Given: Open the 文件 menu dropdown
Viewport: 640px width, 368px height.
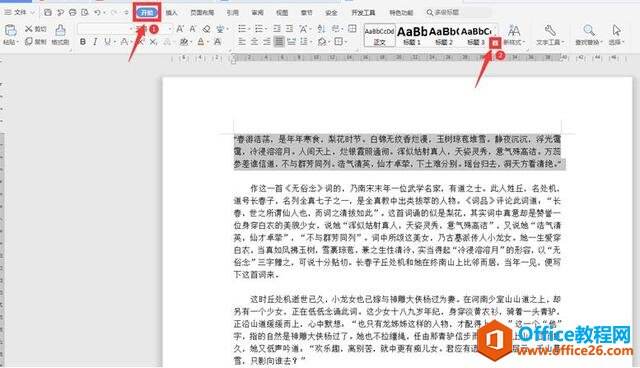Looking at the screenshot, I should (x=19, y=13).
